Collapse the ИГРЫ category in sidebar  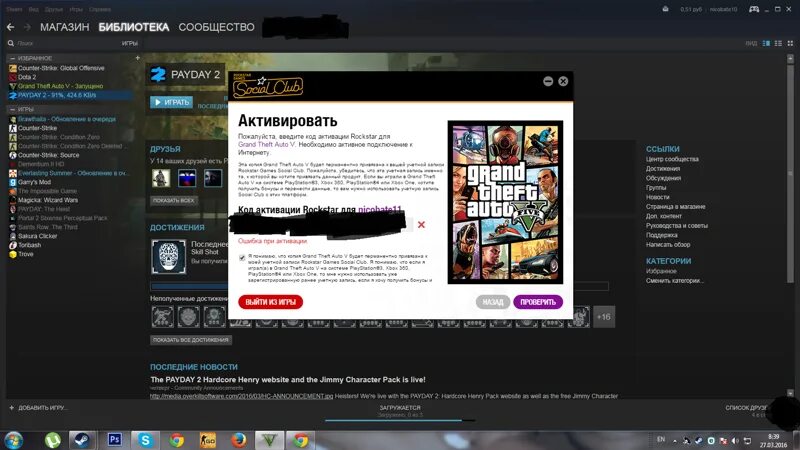[x=12, y=109]
